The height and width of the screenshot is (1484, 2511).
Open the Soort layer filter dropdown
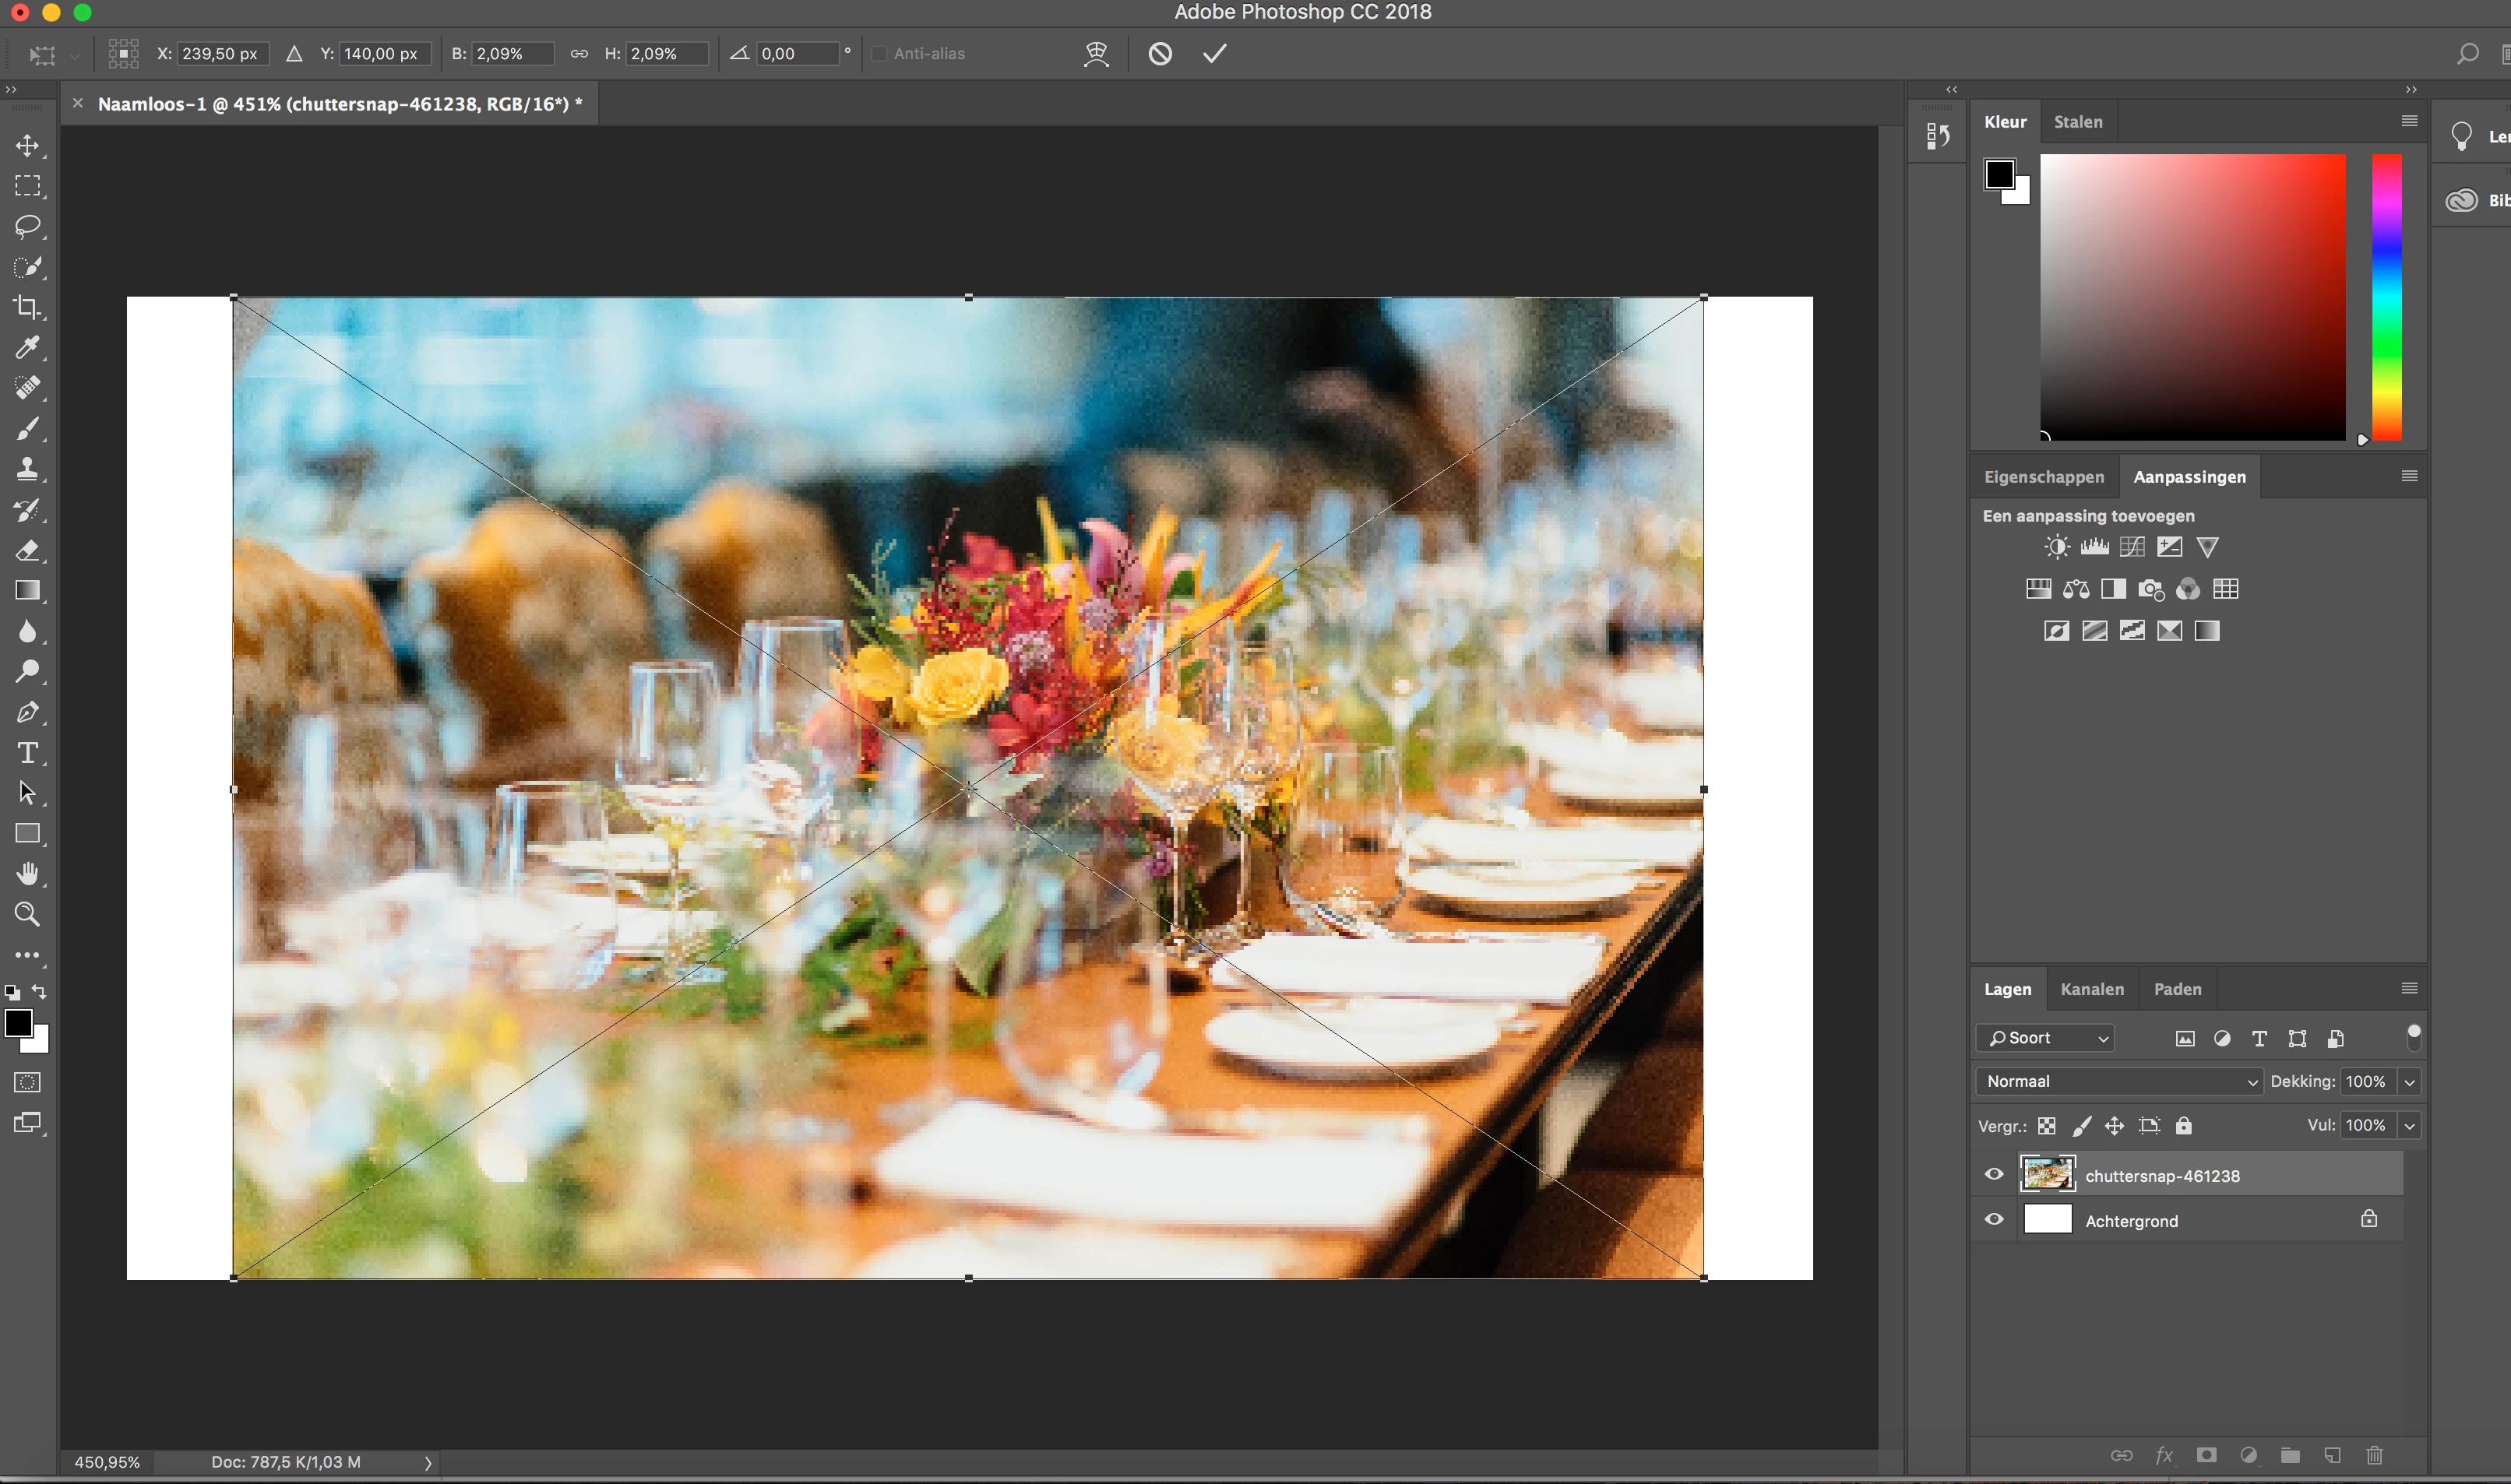click(x=2045, y=1038)
